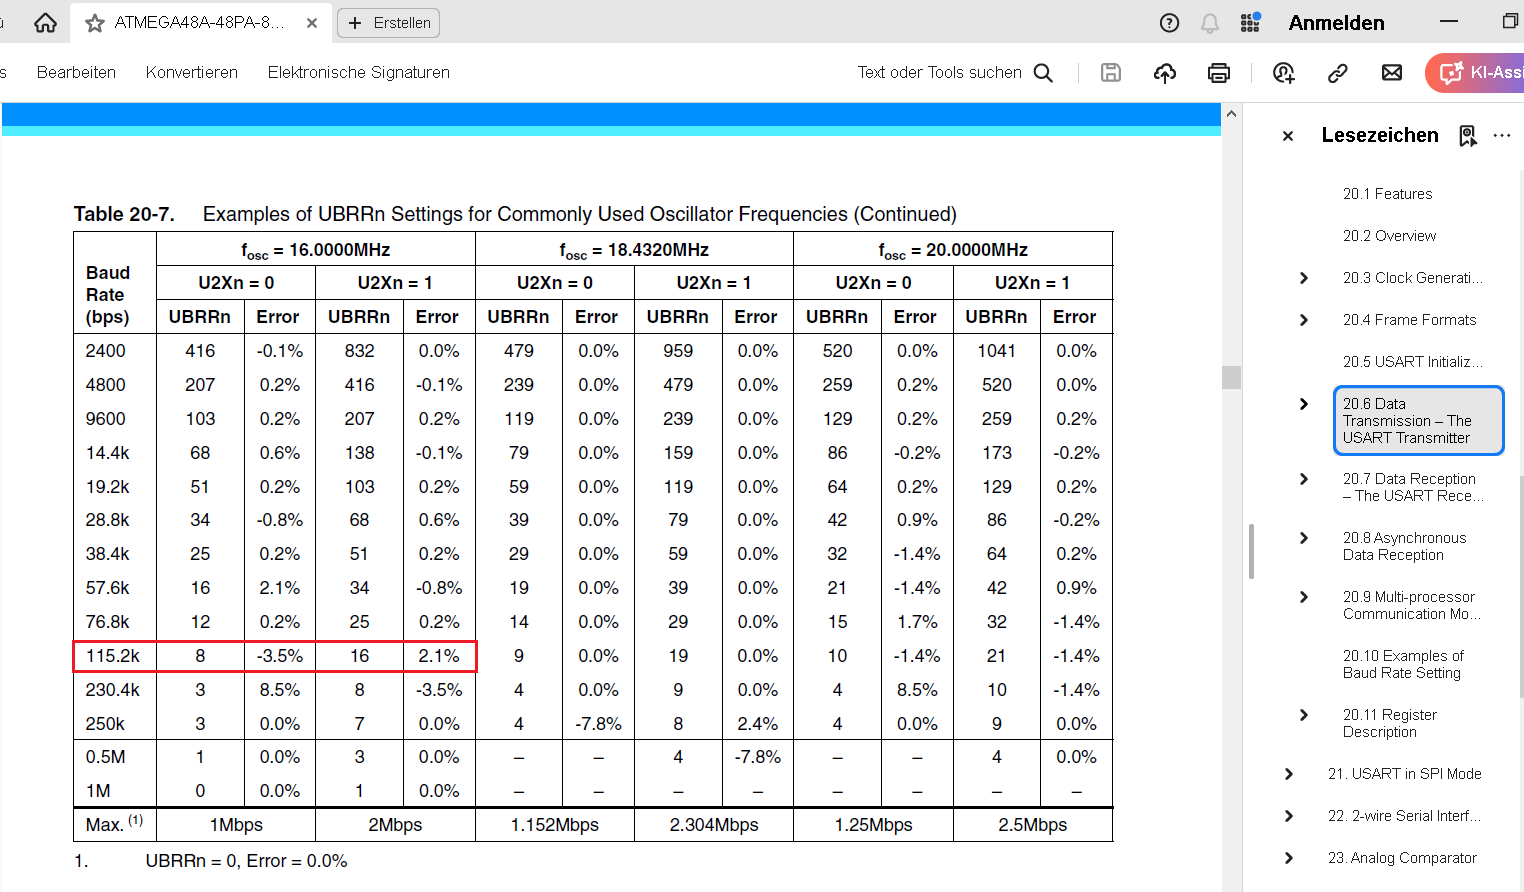Viewport: 1524px width, 892px height.
Task: Expand 20.3 Clock Generation bookmark
Action: 1304,278
